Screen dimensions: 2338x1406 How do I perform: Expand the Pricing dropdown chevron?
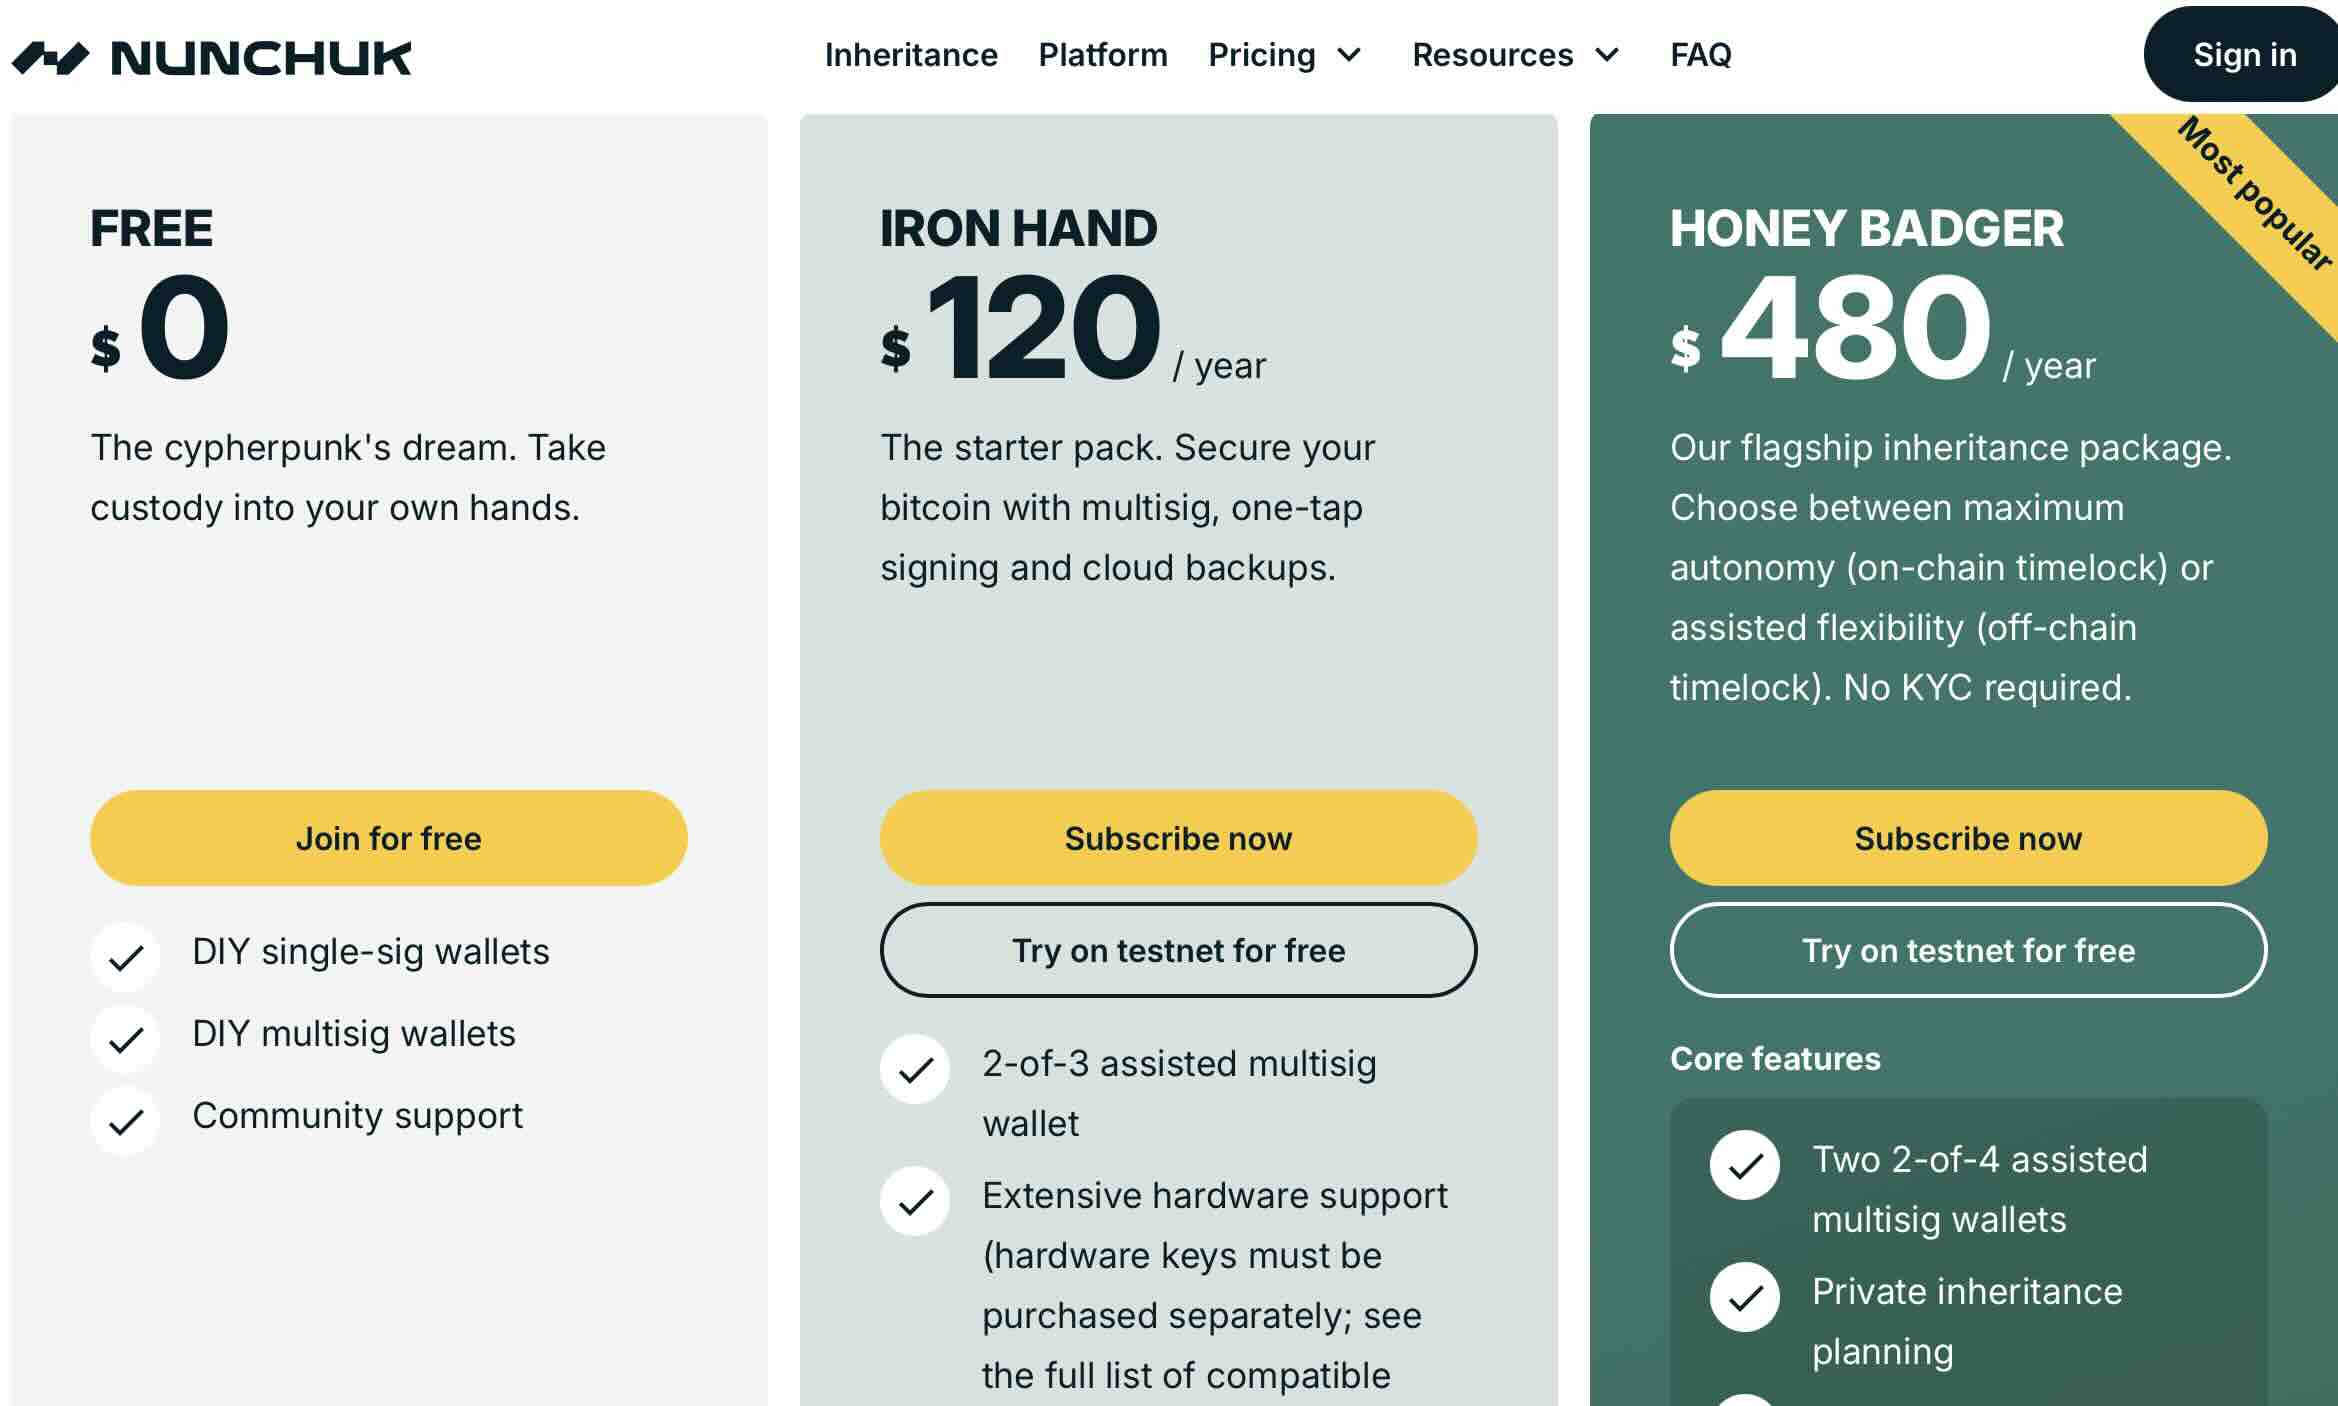tap(1350, 55)
